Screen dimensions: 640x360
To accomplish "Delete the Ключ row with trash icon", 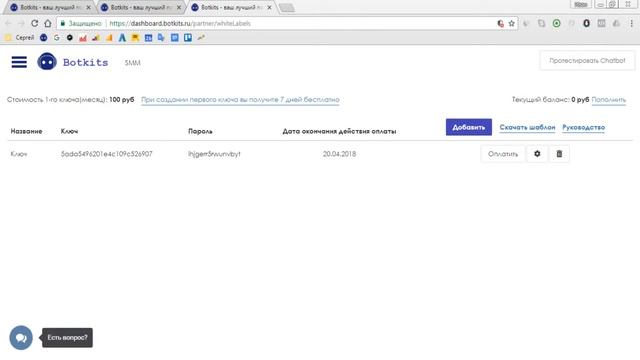I will 559,154.
